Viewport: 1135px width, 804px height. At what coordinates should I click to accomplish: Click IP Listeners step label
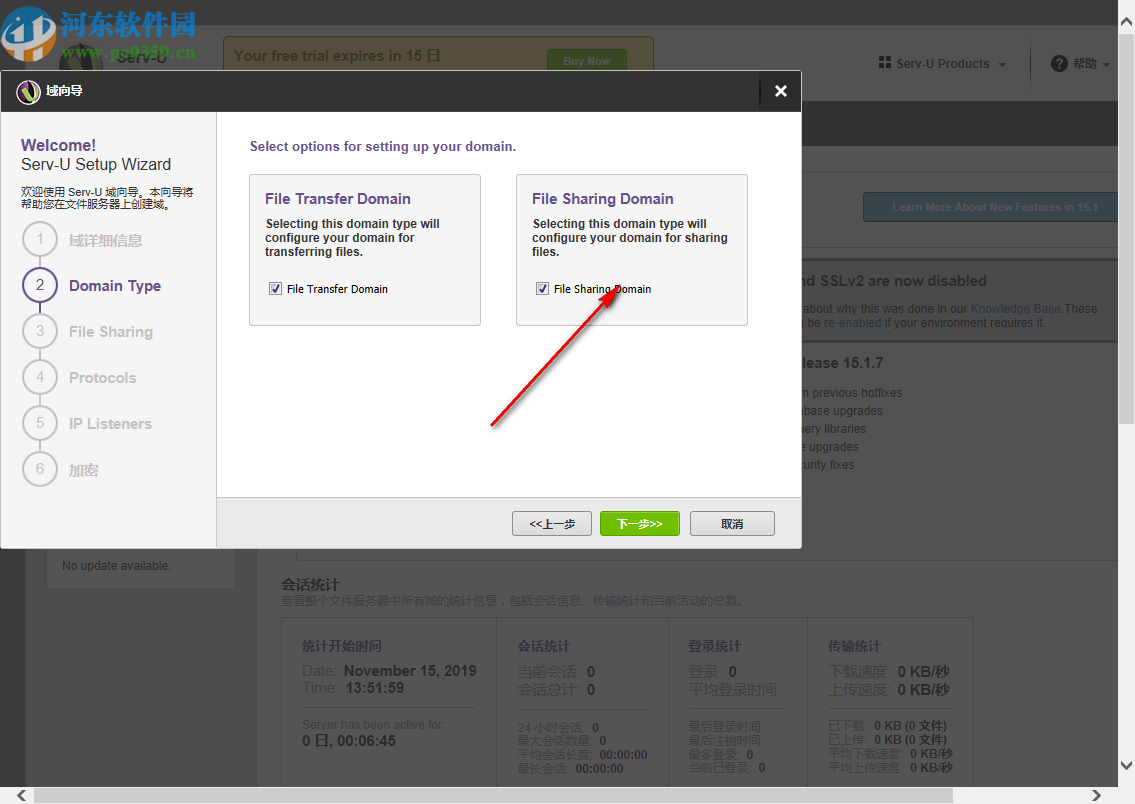(x=110, y=424)
